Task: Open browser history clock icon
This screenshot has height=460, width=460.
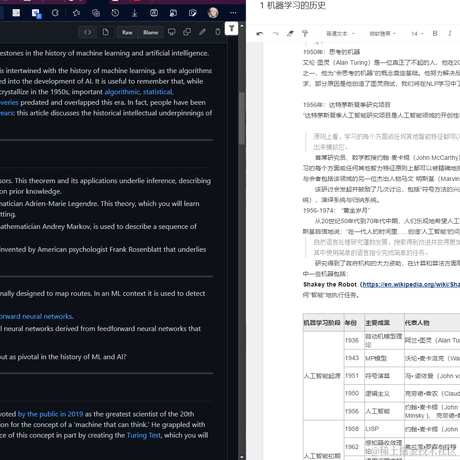Action: tap(115, 13)
